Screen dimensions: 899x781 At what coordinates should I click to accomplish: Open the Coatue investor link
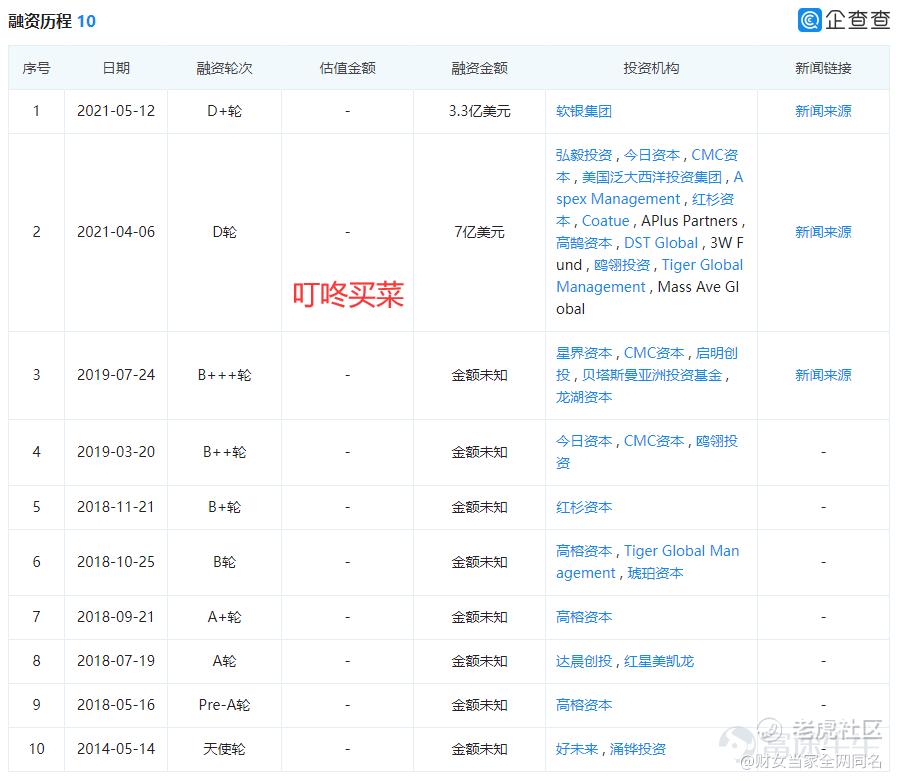(605, 221)
